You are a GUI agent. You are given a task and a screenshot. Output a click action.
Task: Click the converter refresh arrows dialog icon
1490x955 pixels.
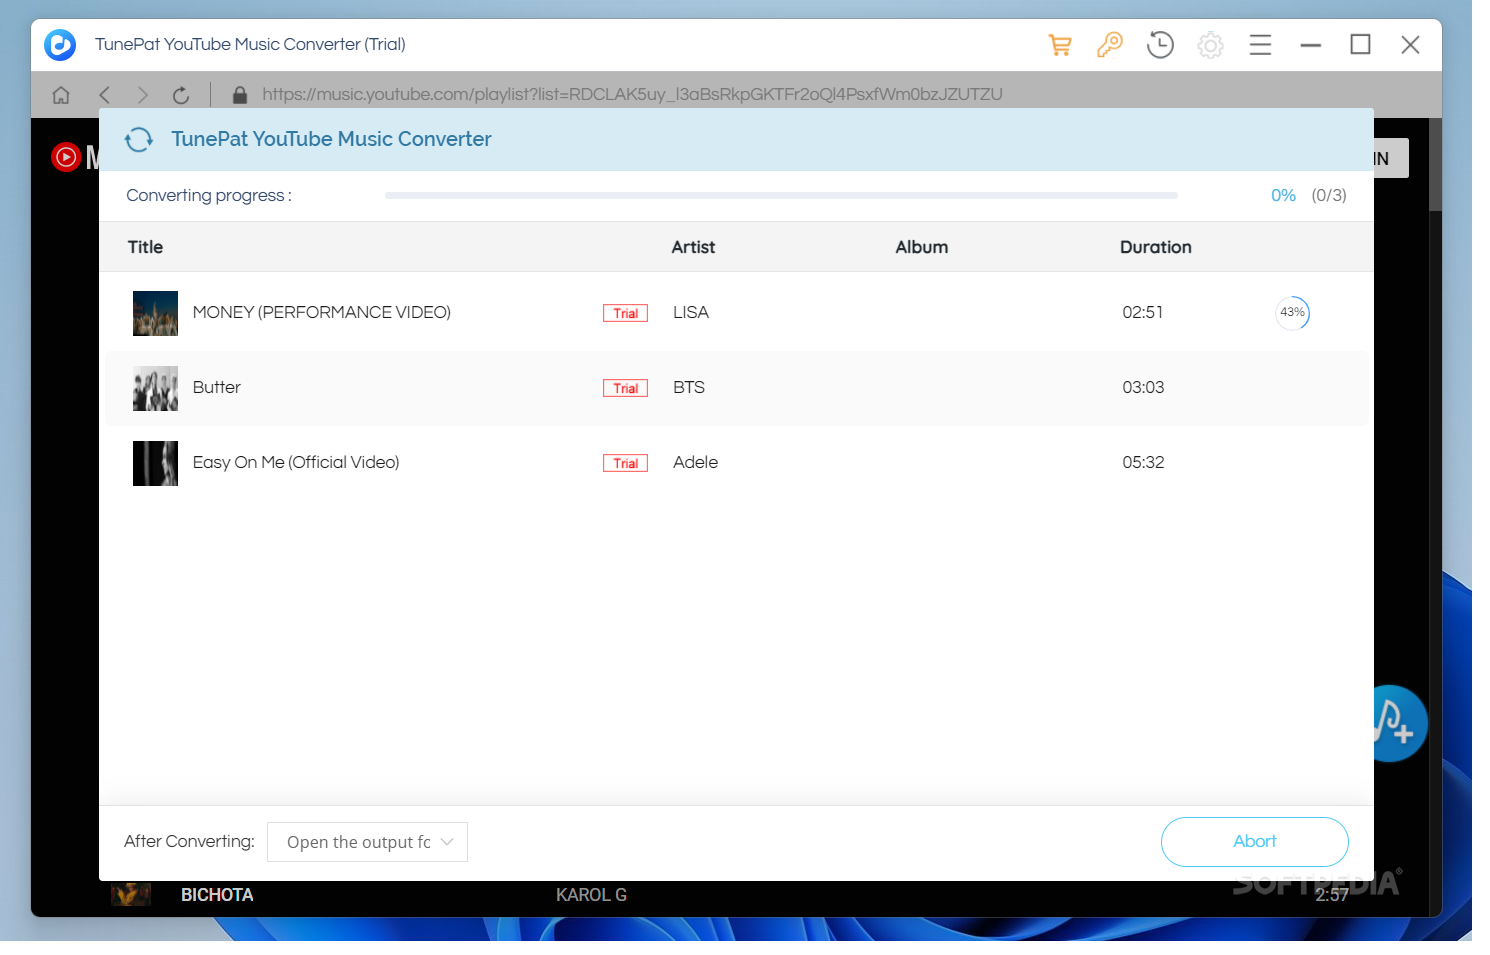tap(139, 140)
